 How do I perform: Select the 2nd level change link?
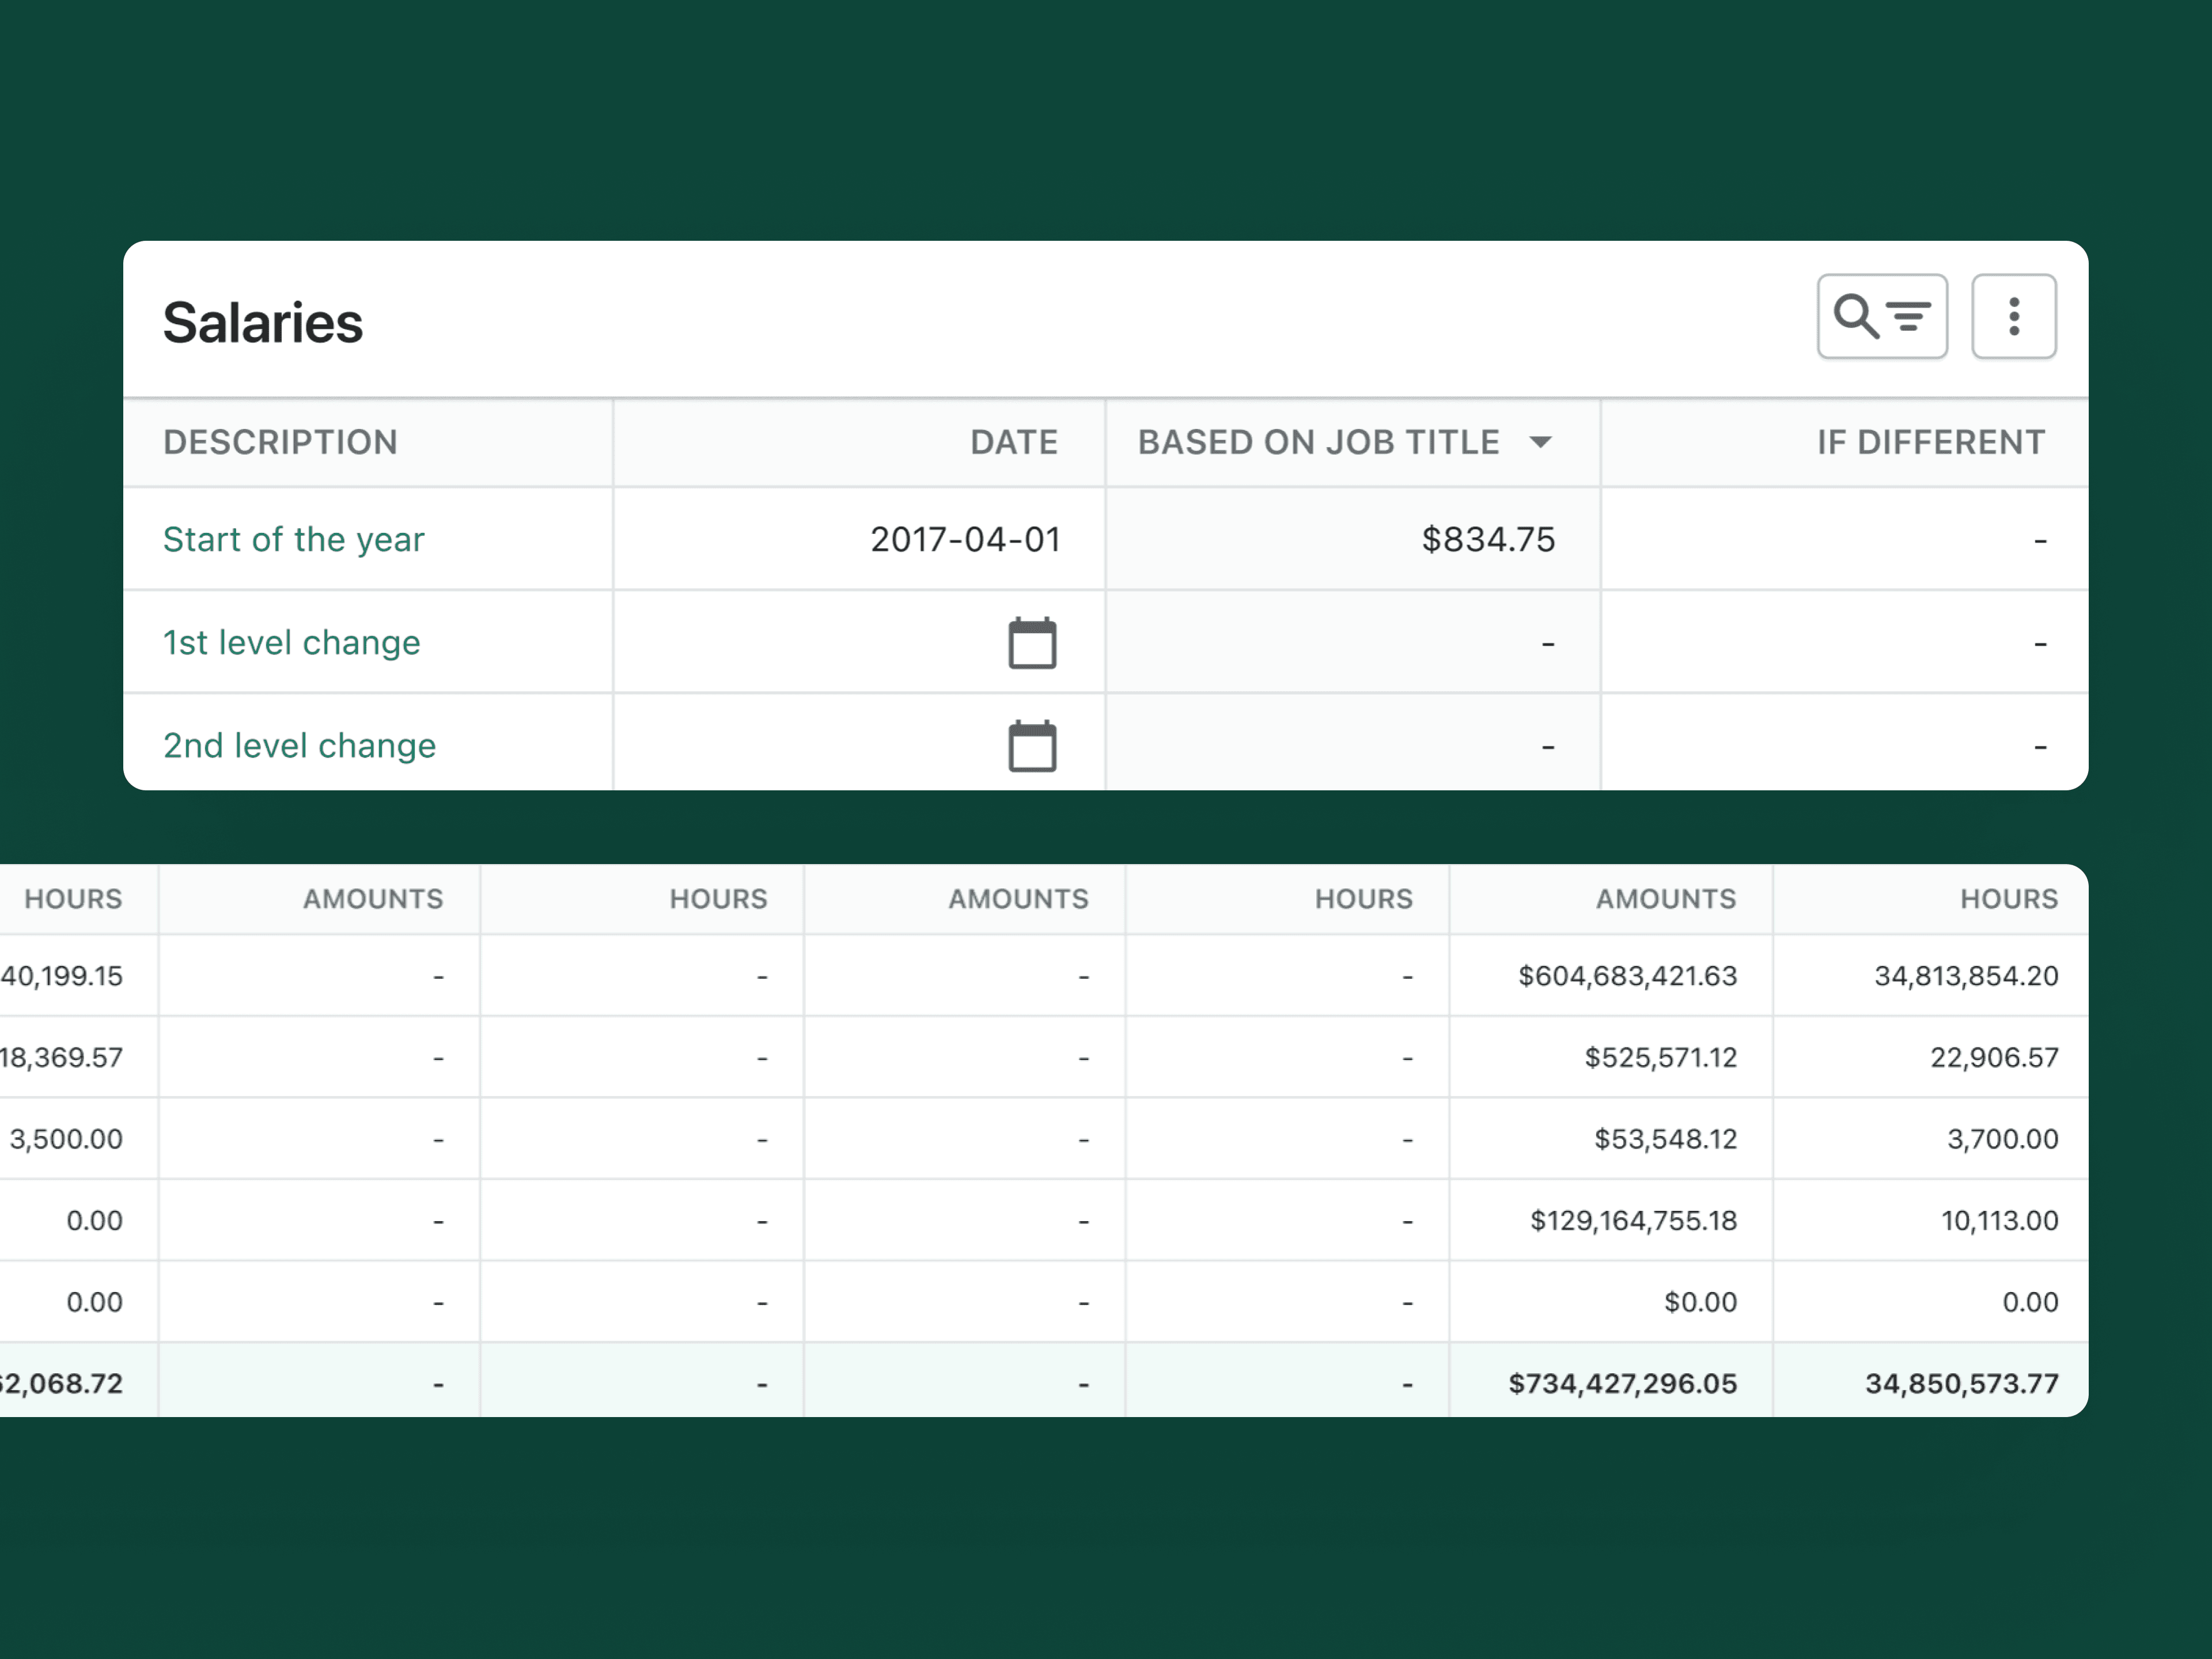point(299,745)
